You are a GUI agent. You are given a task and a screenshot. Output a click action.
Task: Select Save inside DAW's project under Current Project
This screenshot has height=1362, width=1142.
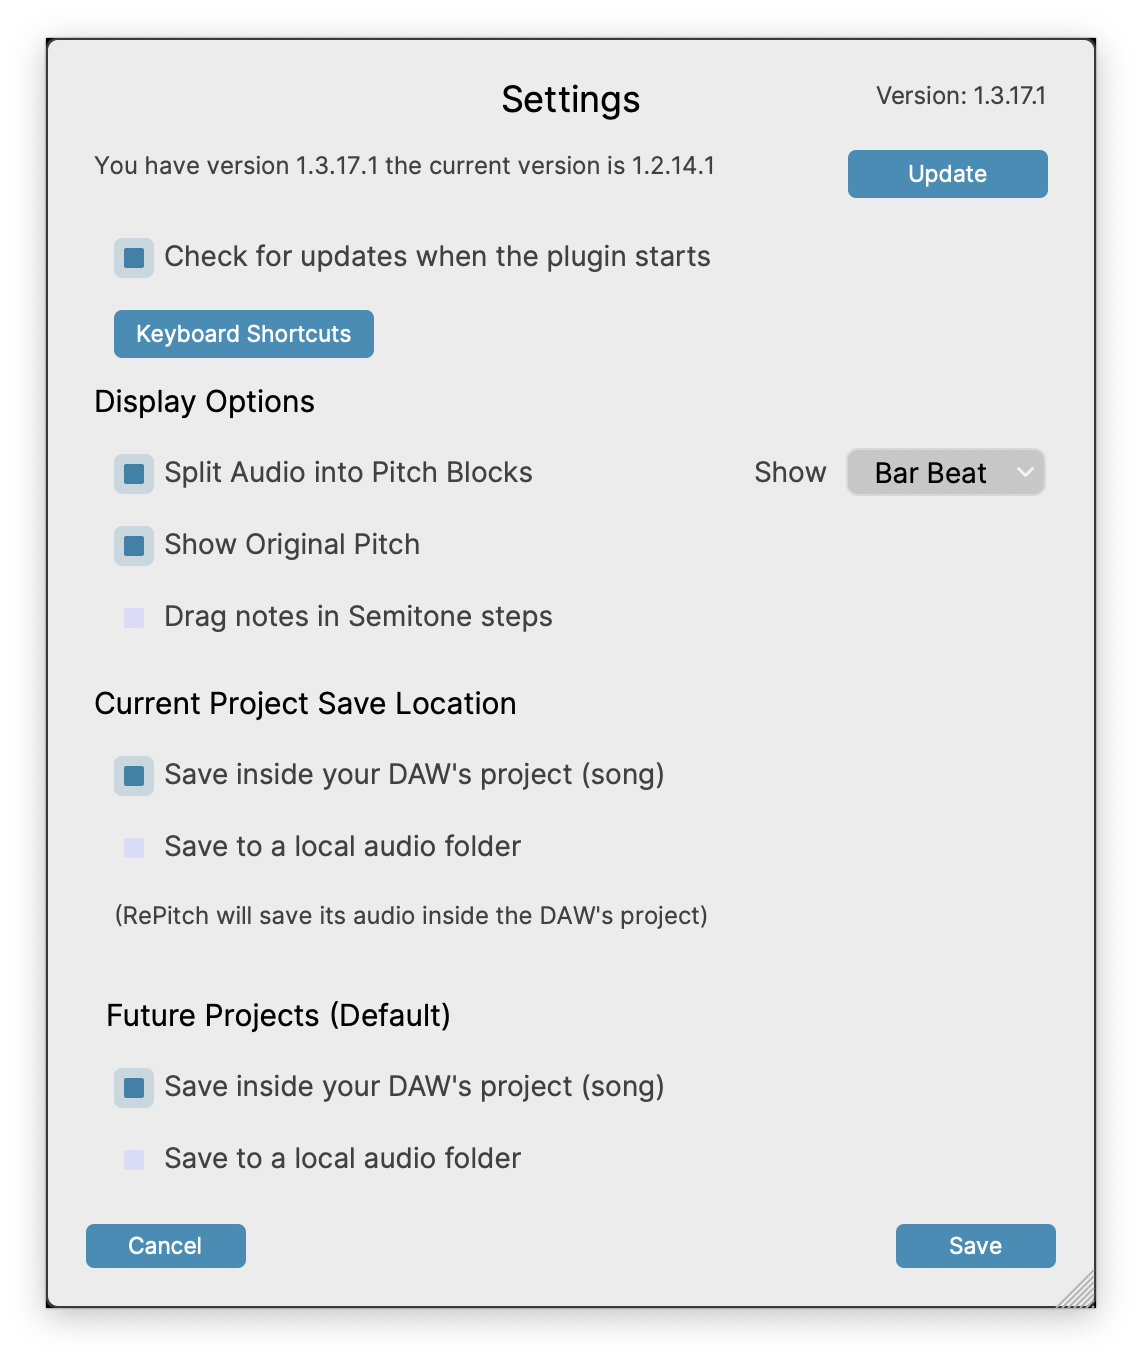[134, 776]
